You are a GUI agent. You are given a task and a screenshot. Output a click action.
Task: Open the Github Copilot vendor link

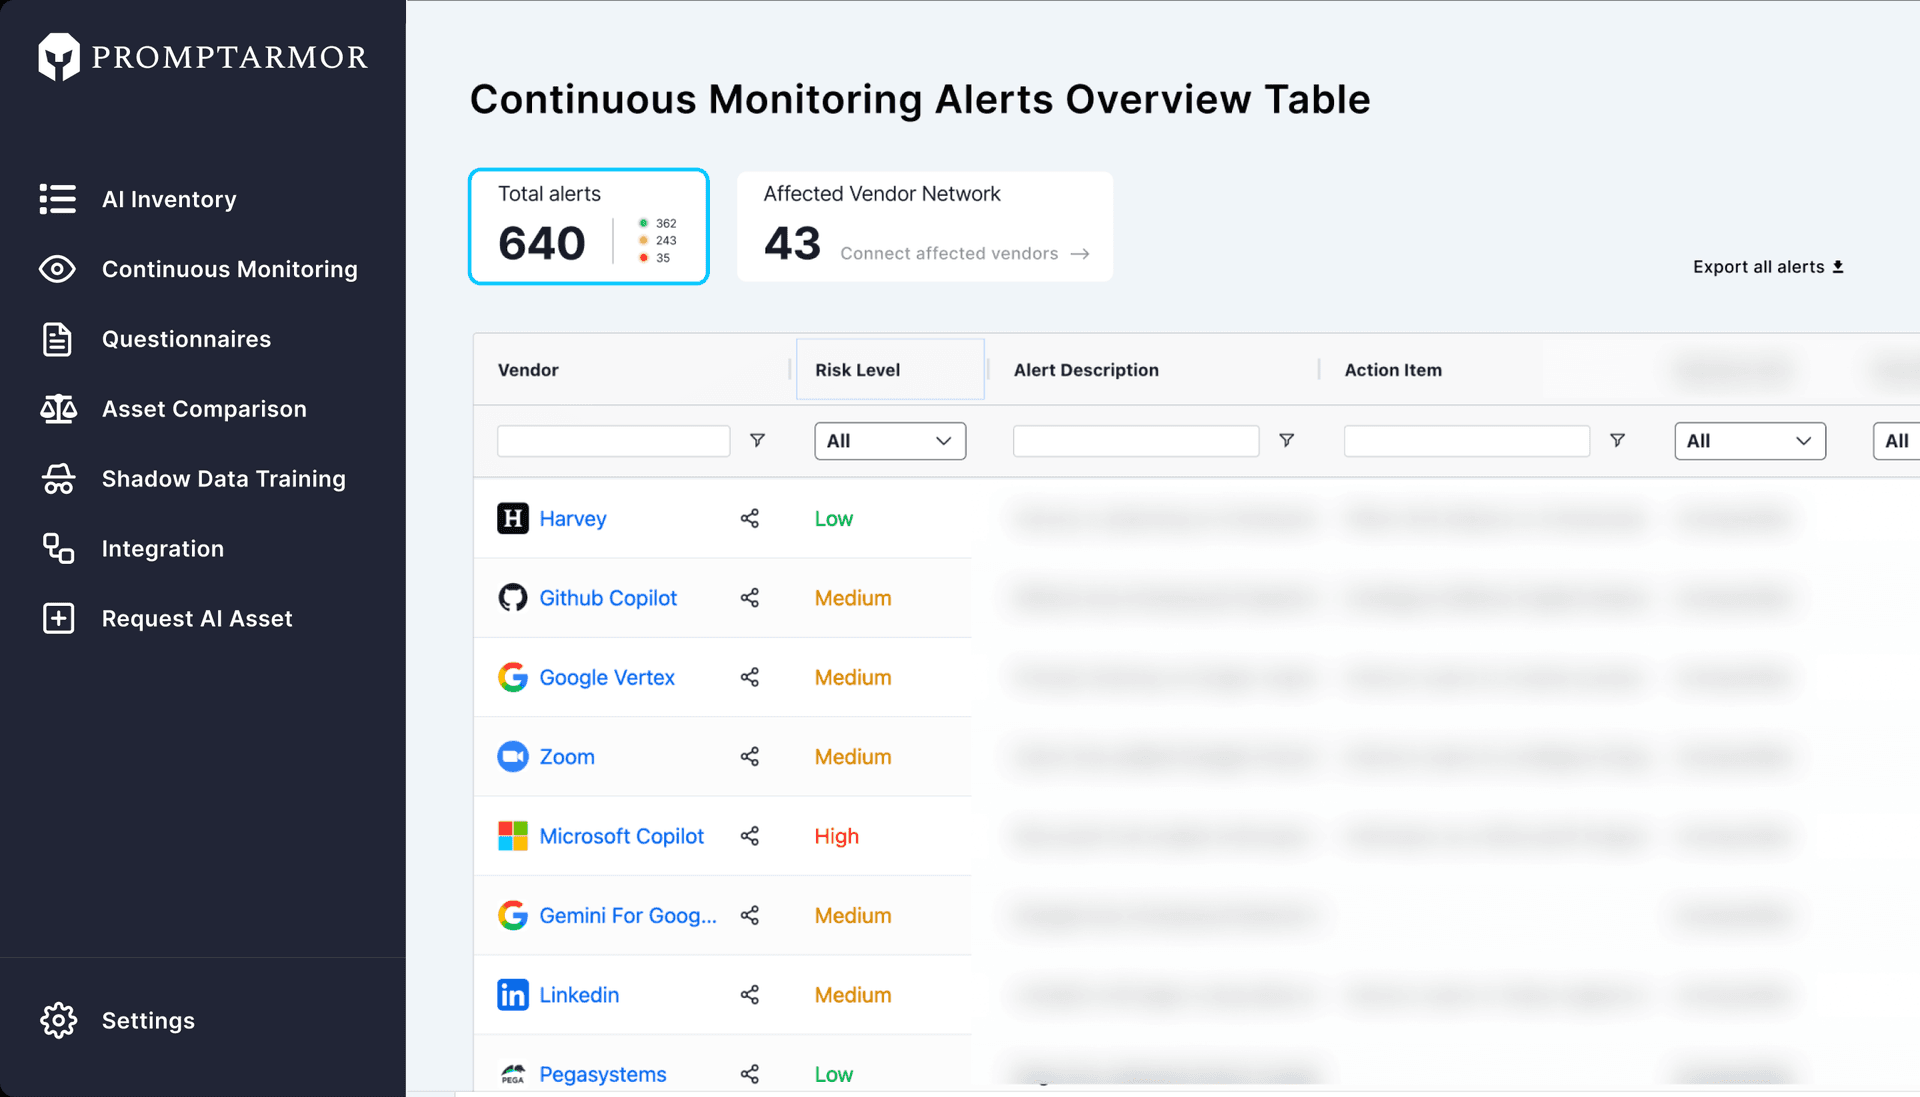tap(608, 598)
